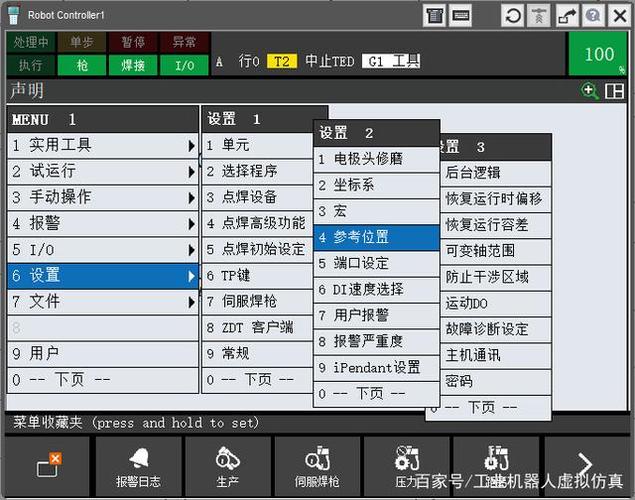635x500 pixels.
Task: Click the zoom magnifier icon with plus sign
Action: [589, 91]
